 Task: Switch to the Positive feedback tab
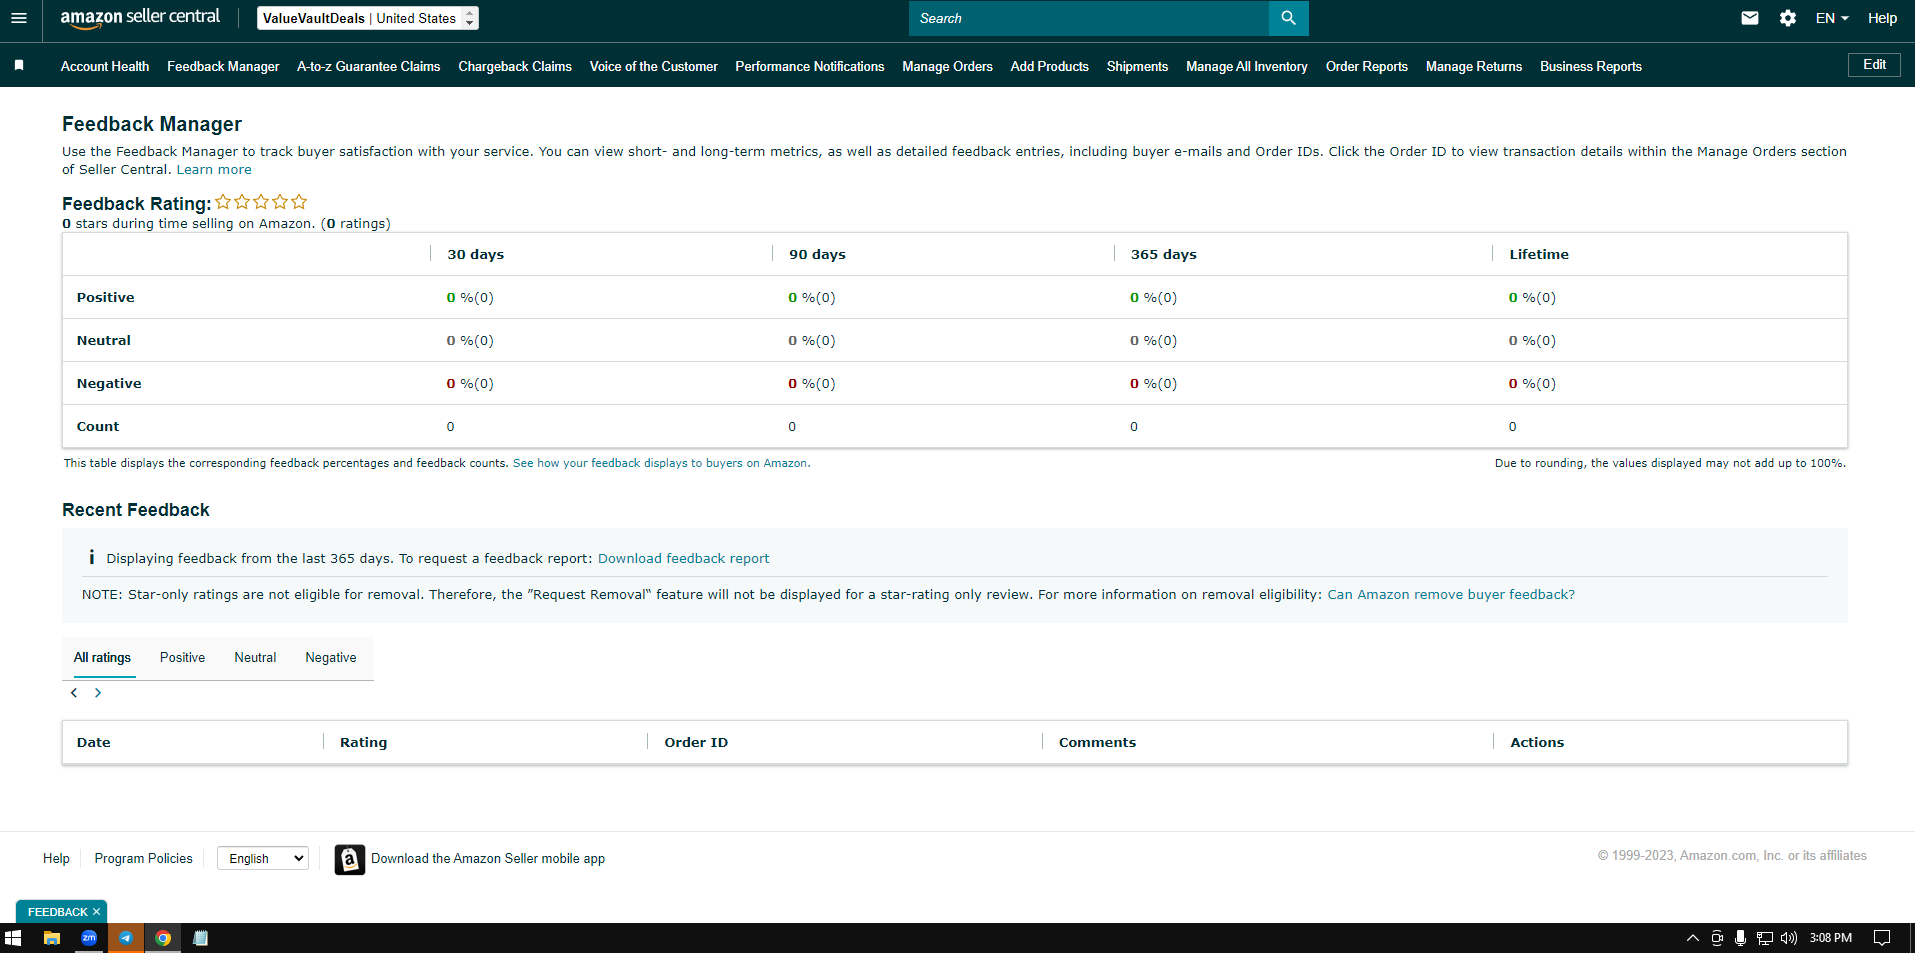coord(183,657)
